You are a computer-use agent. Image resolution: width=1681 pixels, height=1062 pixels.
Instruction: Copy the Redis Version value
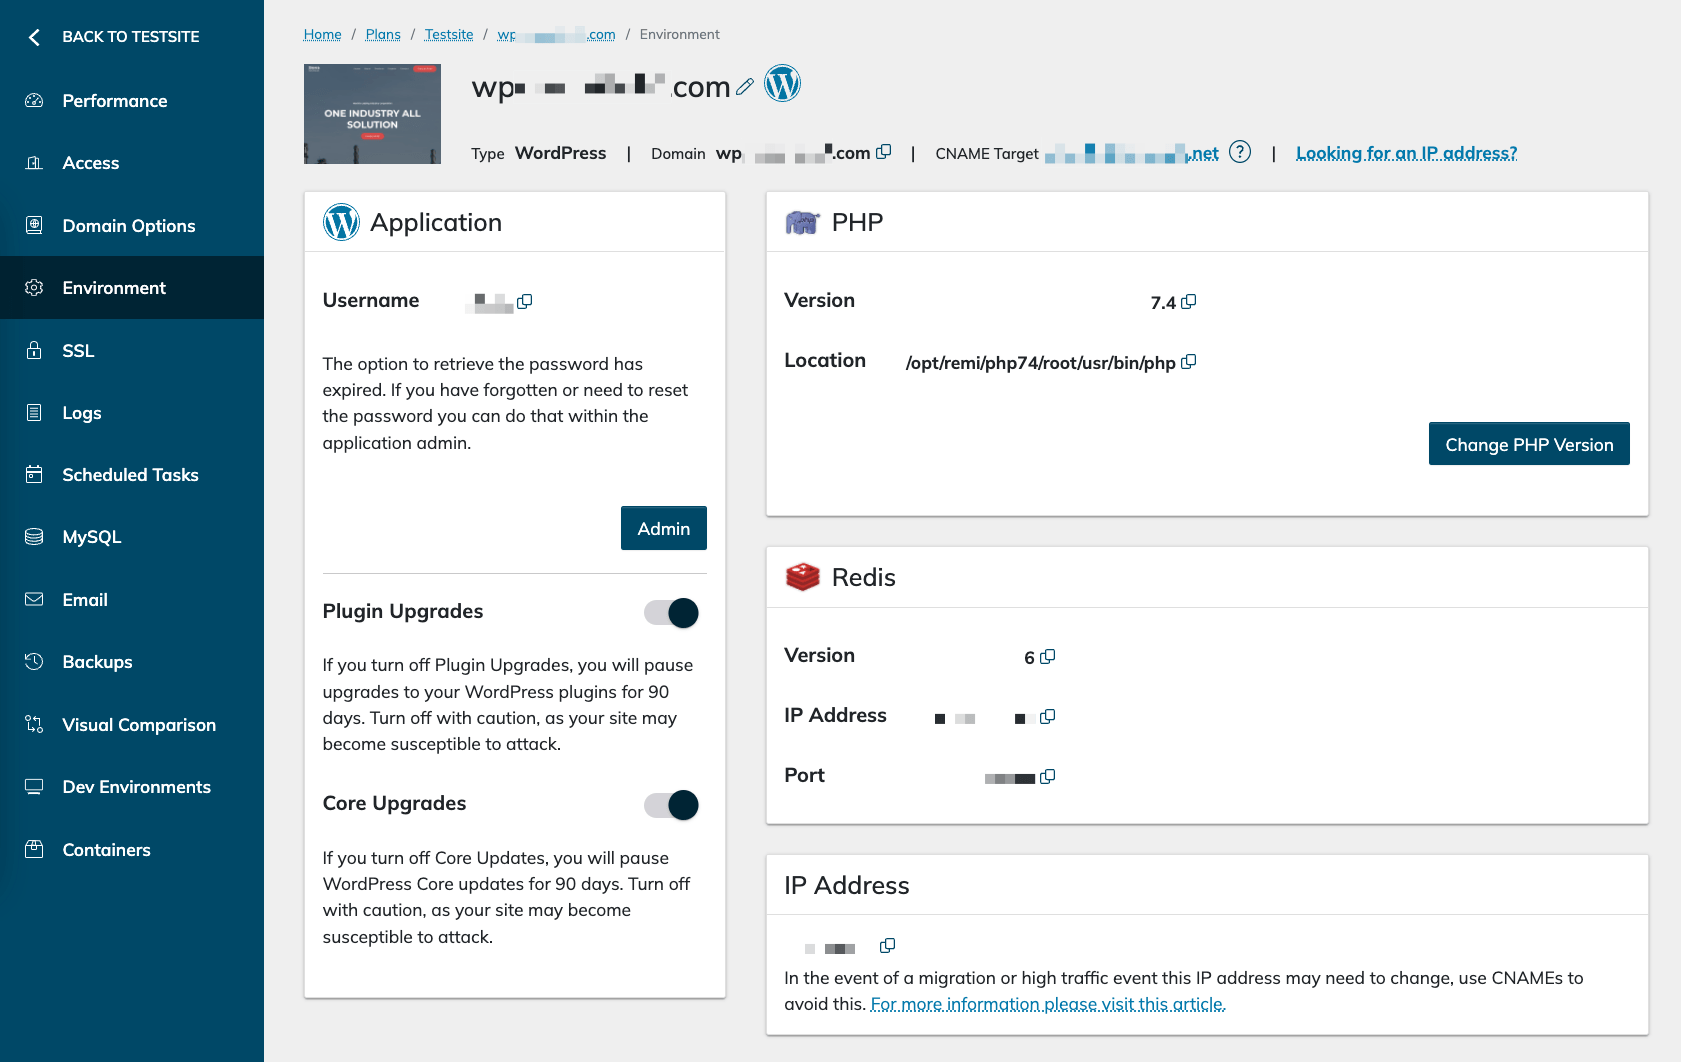pyautogui.click(x=1047, y=657)
